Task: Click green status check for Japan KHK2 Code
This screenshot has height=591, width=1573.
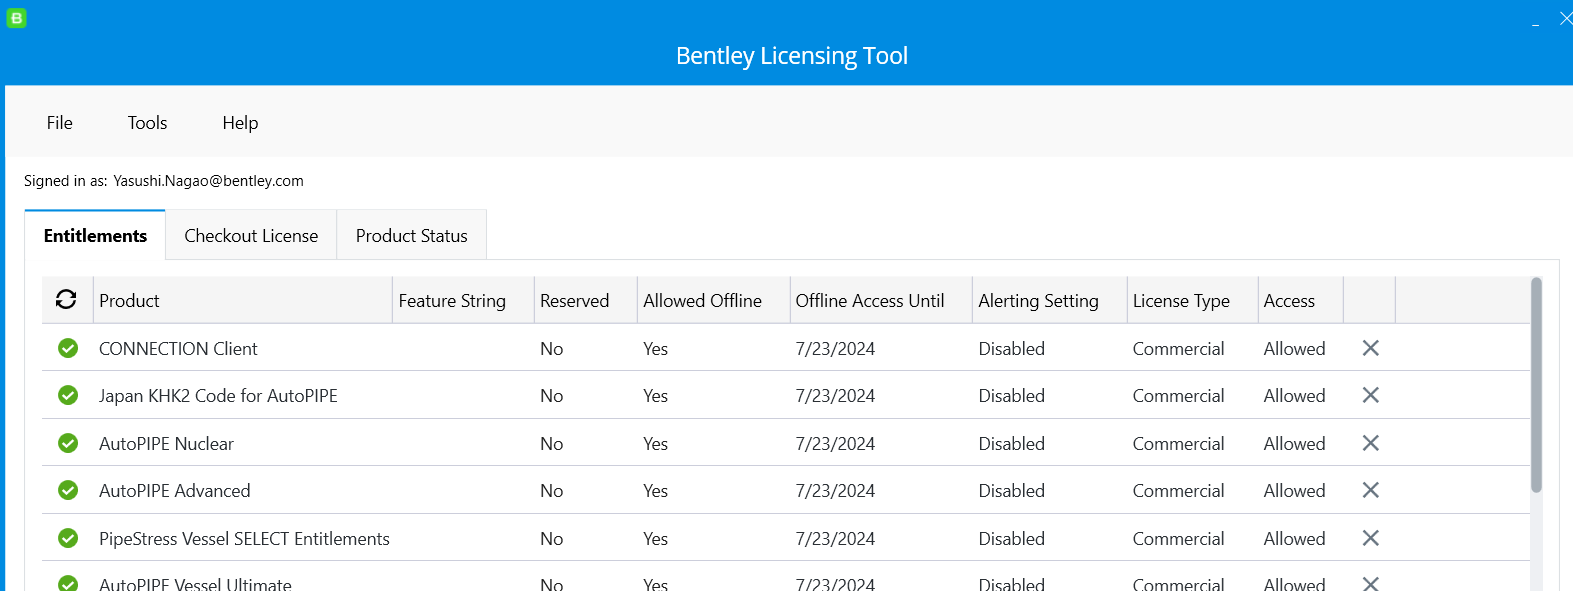Action: 68,395
